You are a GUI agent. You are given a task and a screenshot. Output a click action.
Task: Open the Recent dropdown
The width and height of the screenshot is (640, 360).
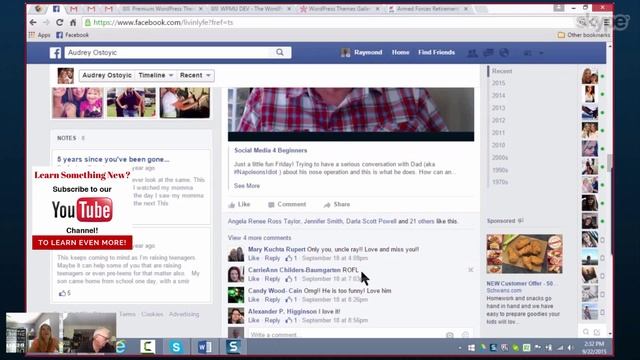(195, 76)
